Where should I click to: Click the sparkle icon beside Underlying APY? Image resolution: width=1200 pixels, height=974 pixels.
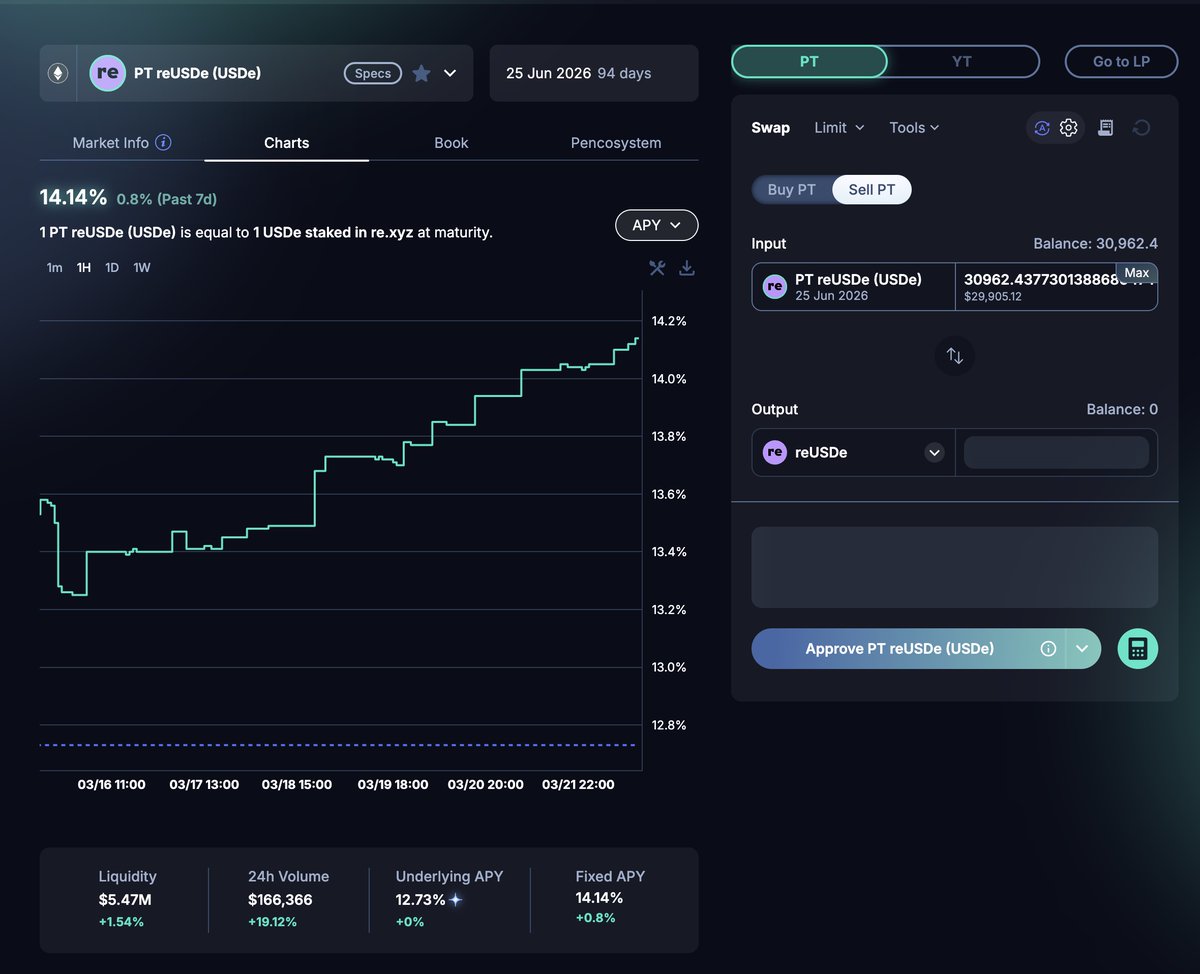pos(456,899)
